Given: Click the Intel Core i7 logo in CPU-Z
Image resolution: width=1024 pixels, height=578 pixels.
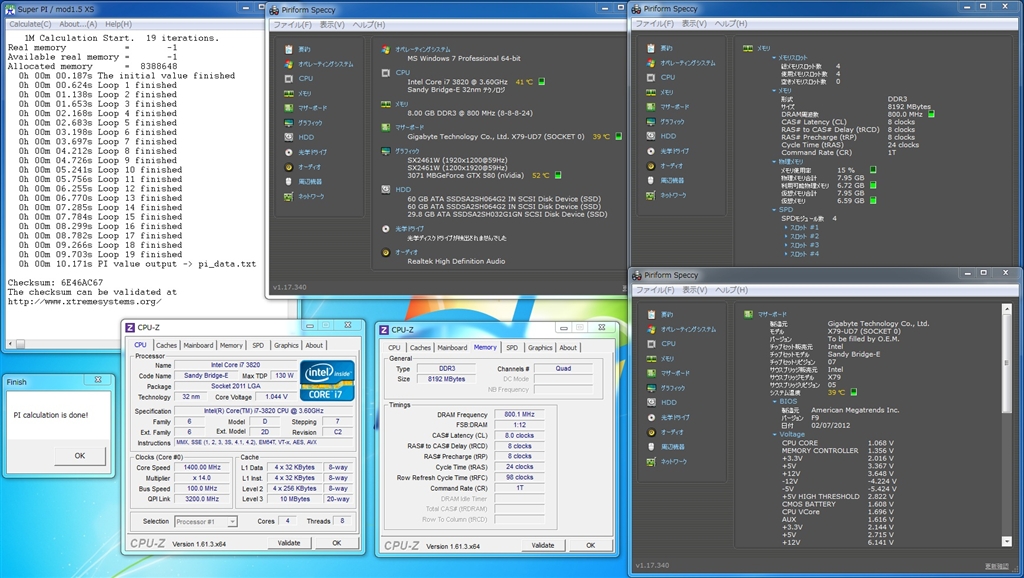Looking at the screenshot, I should [x=326, y=379].
